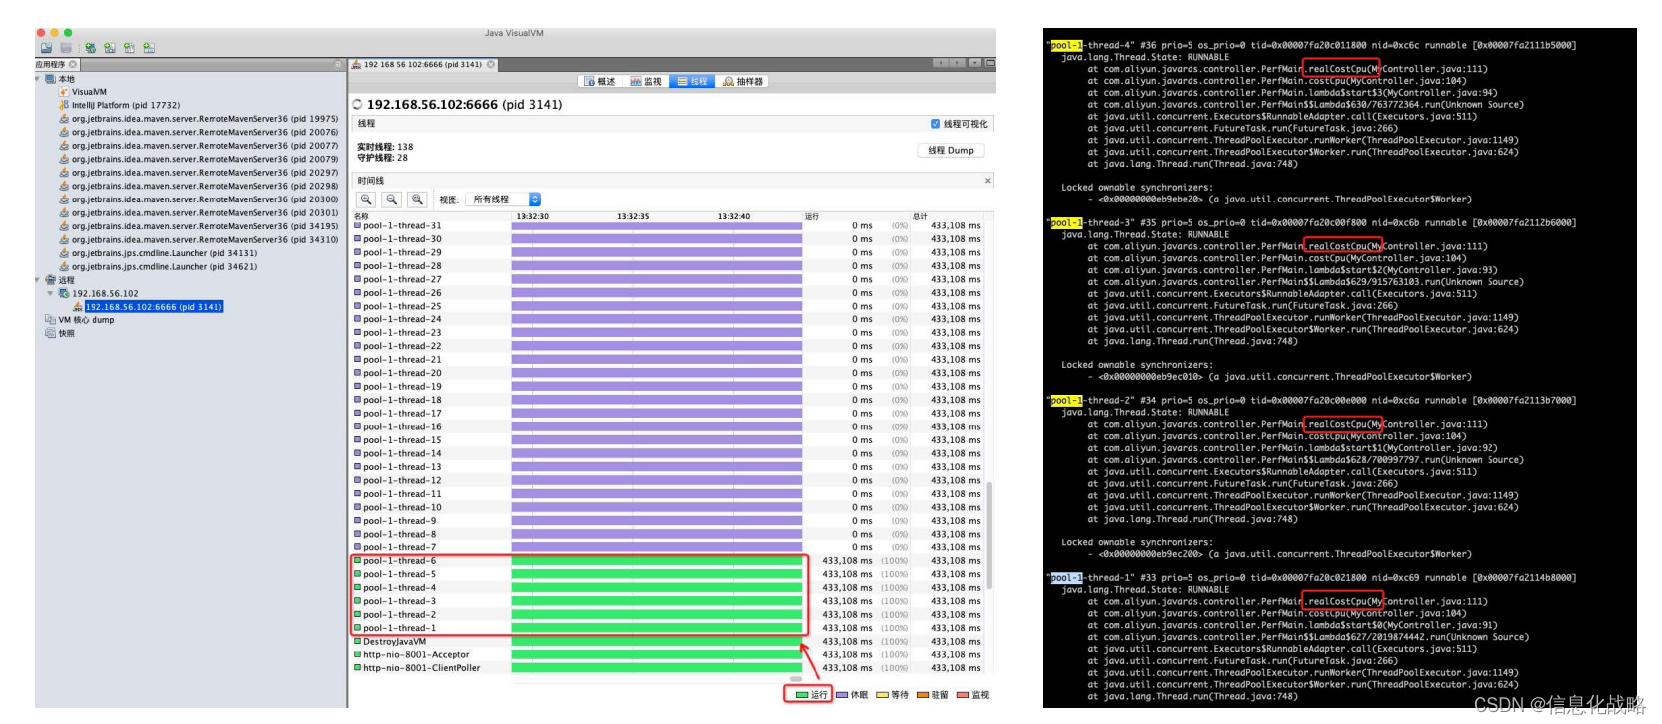Click the 休眠 sleeping legend swatch
Viewport: 1662px width, 724px height.
point(842,695)
